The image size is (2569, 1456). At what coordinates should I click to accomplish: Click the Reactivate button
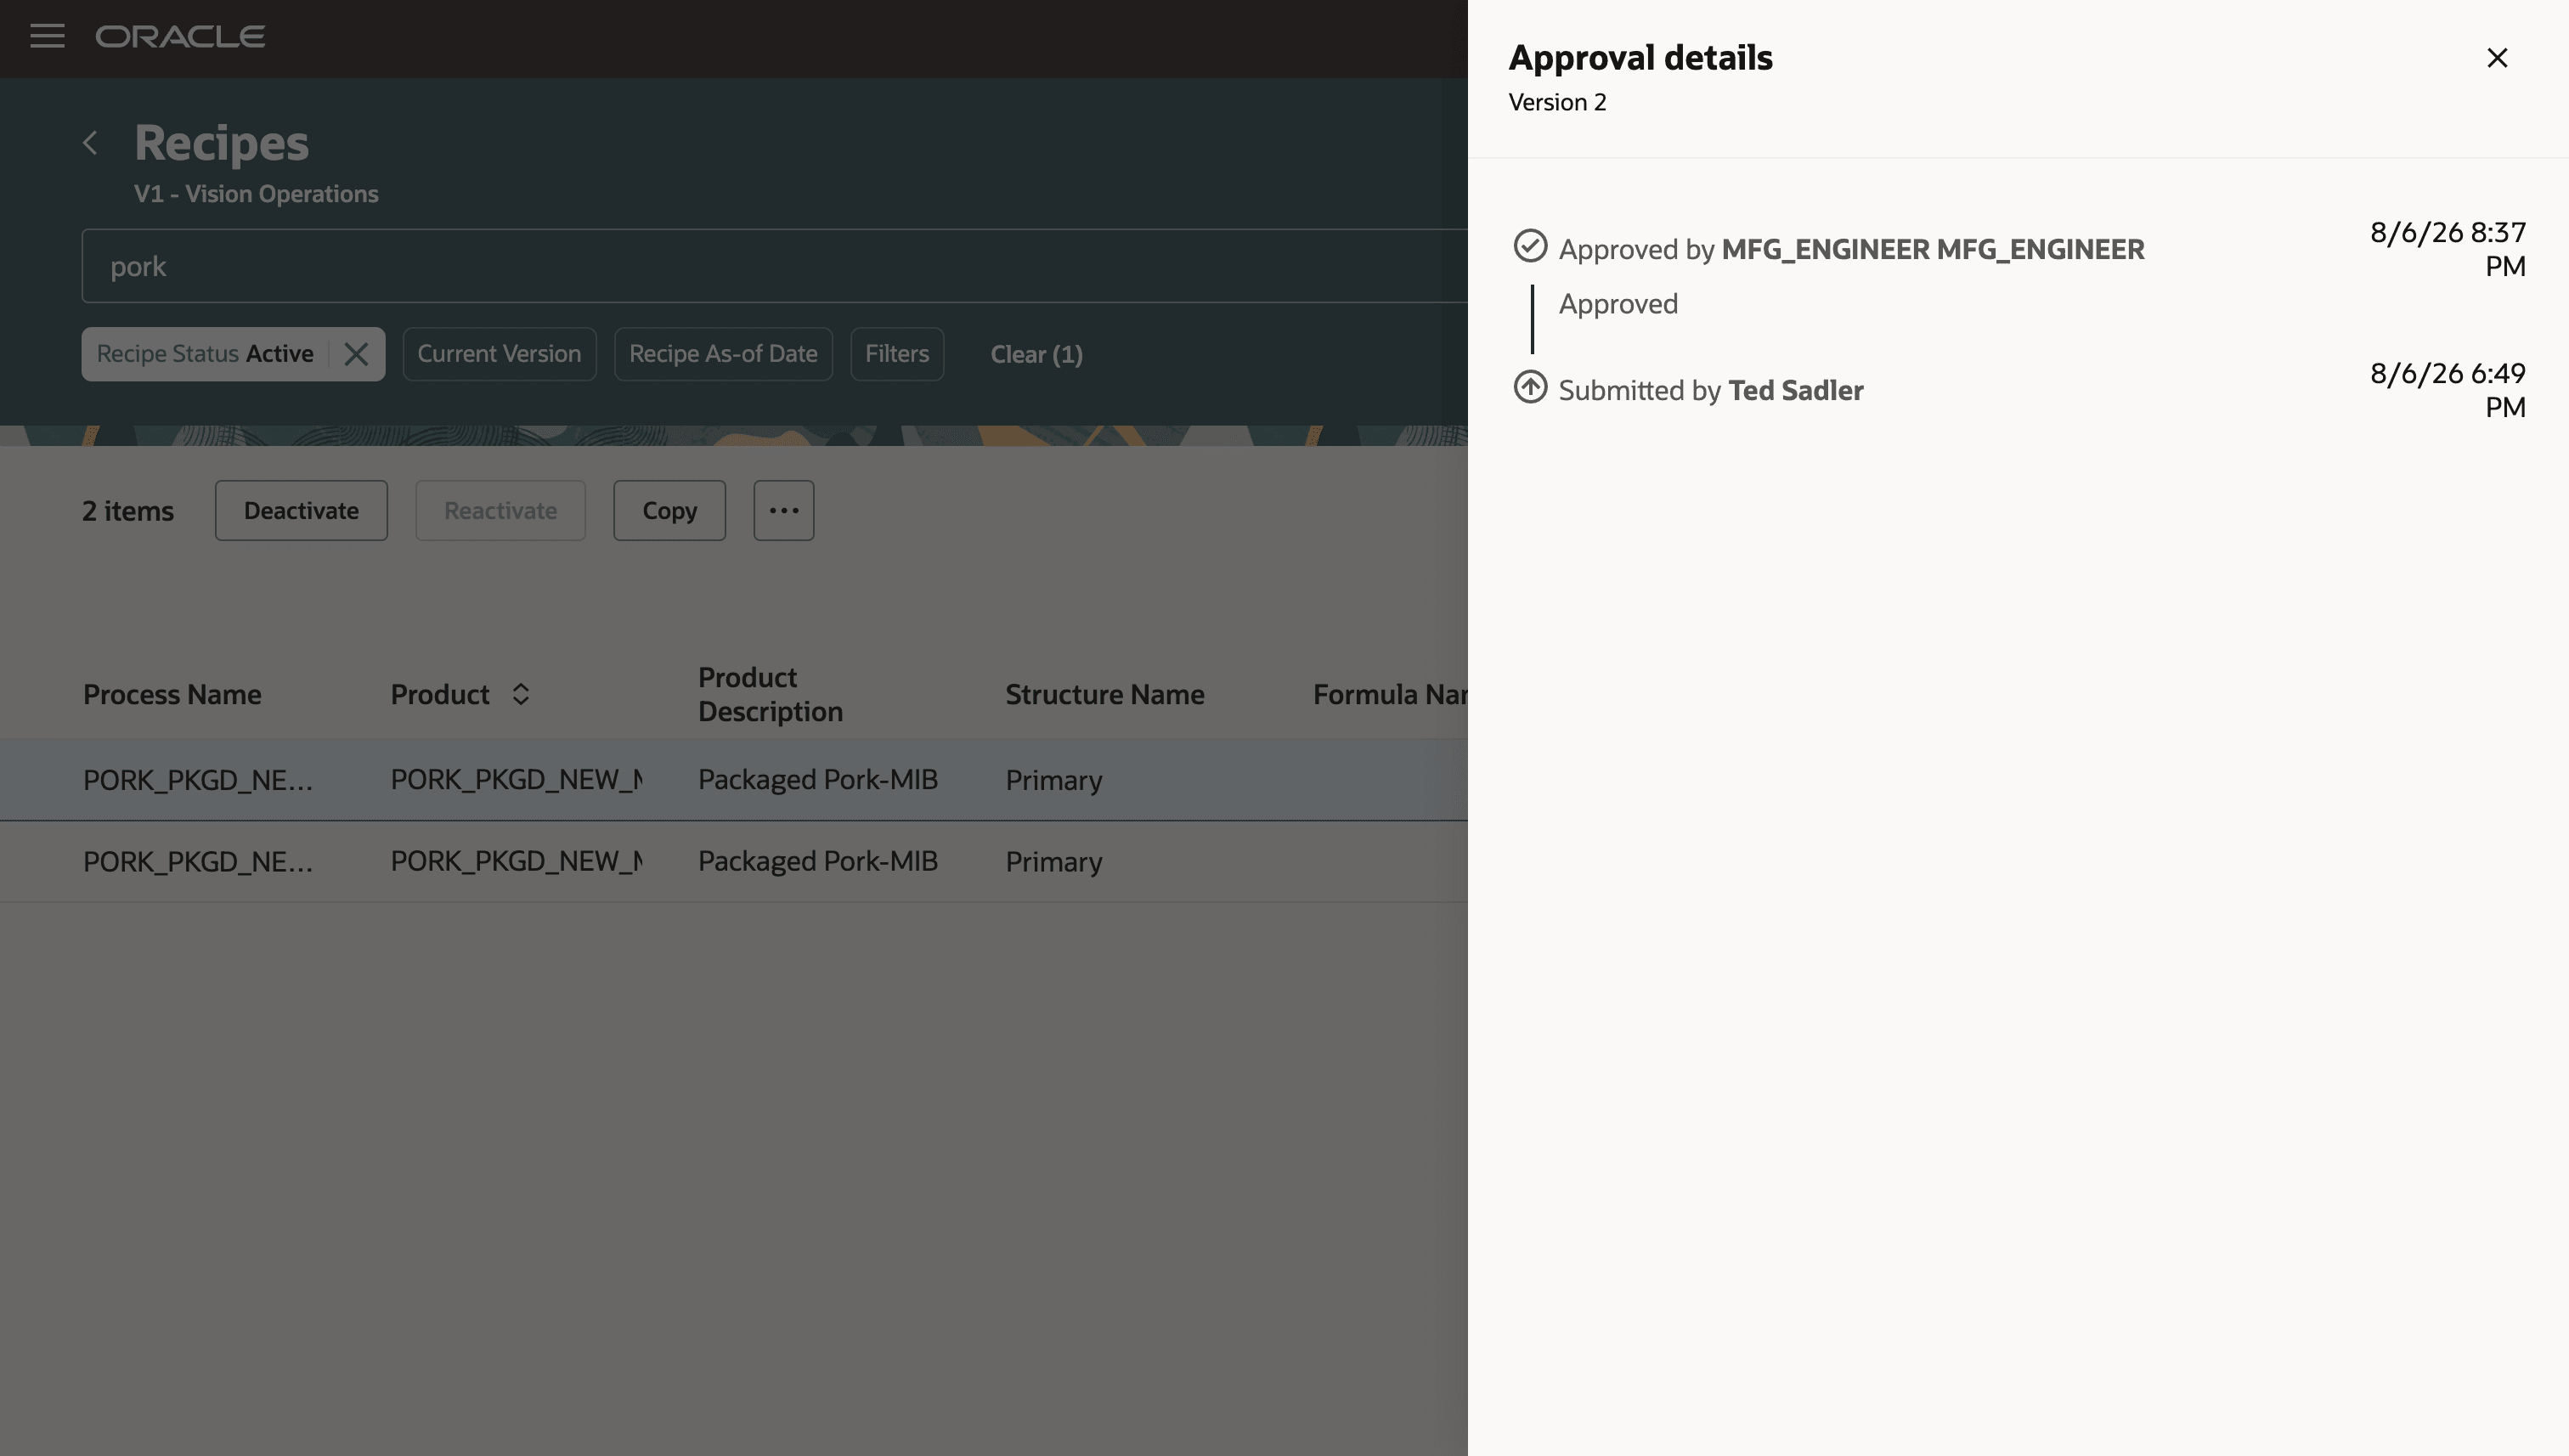[x=500, y=511]
